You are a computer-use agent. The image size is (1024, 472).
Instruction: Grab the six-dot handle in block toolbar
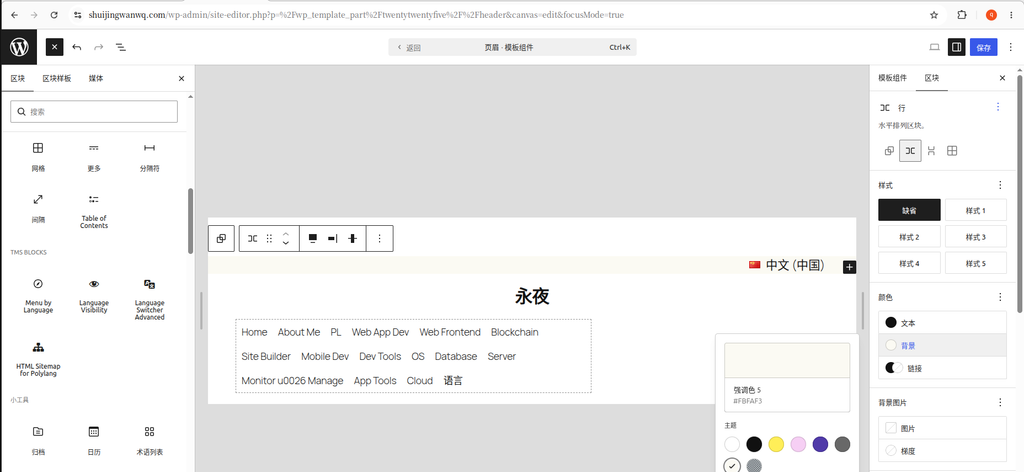click(x=269, y=238)
